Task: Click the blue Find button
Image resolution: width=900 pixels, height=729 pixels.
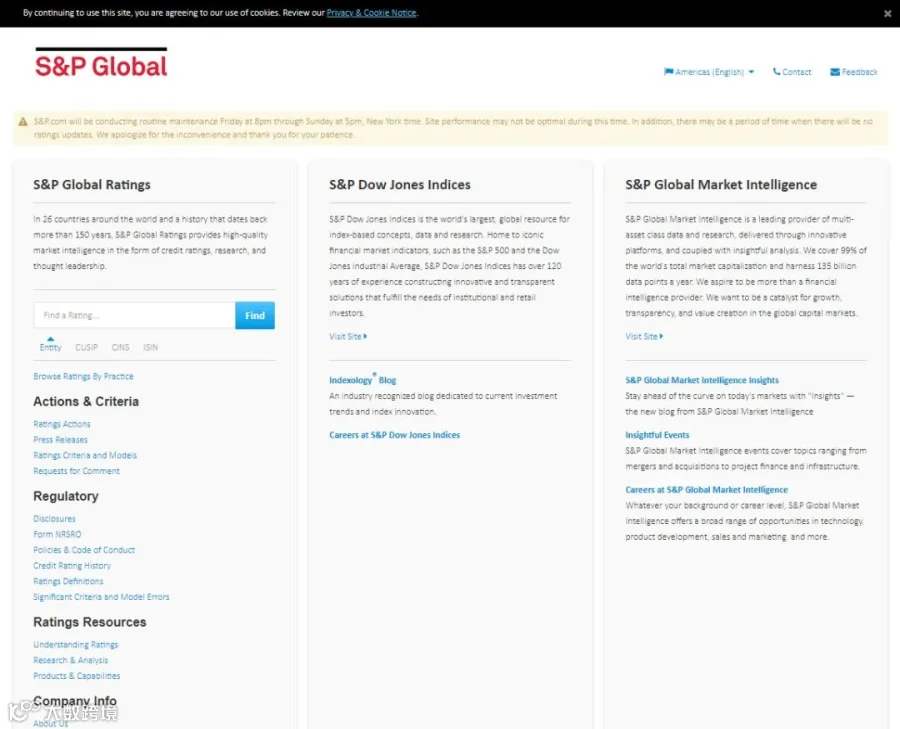Action: [255, 315]
